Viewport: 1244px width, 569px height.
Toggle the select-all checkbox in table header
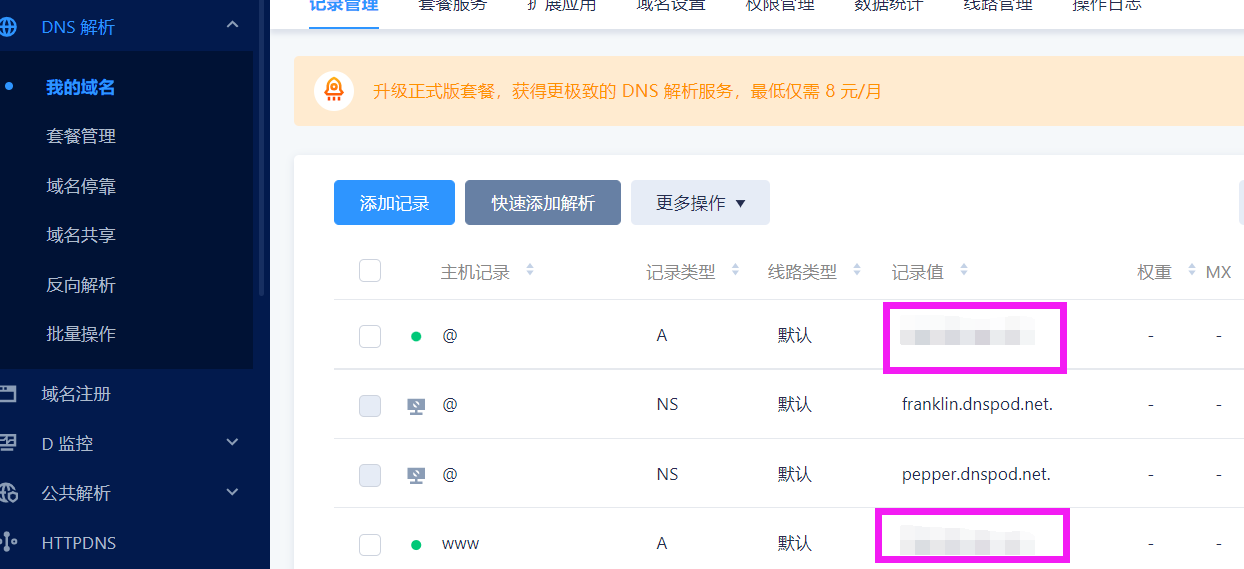click(370, 271)
